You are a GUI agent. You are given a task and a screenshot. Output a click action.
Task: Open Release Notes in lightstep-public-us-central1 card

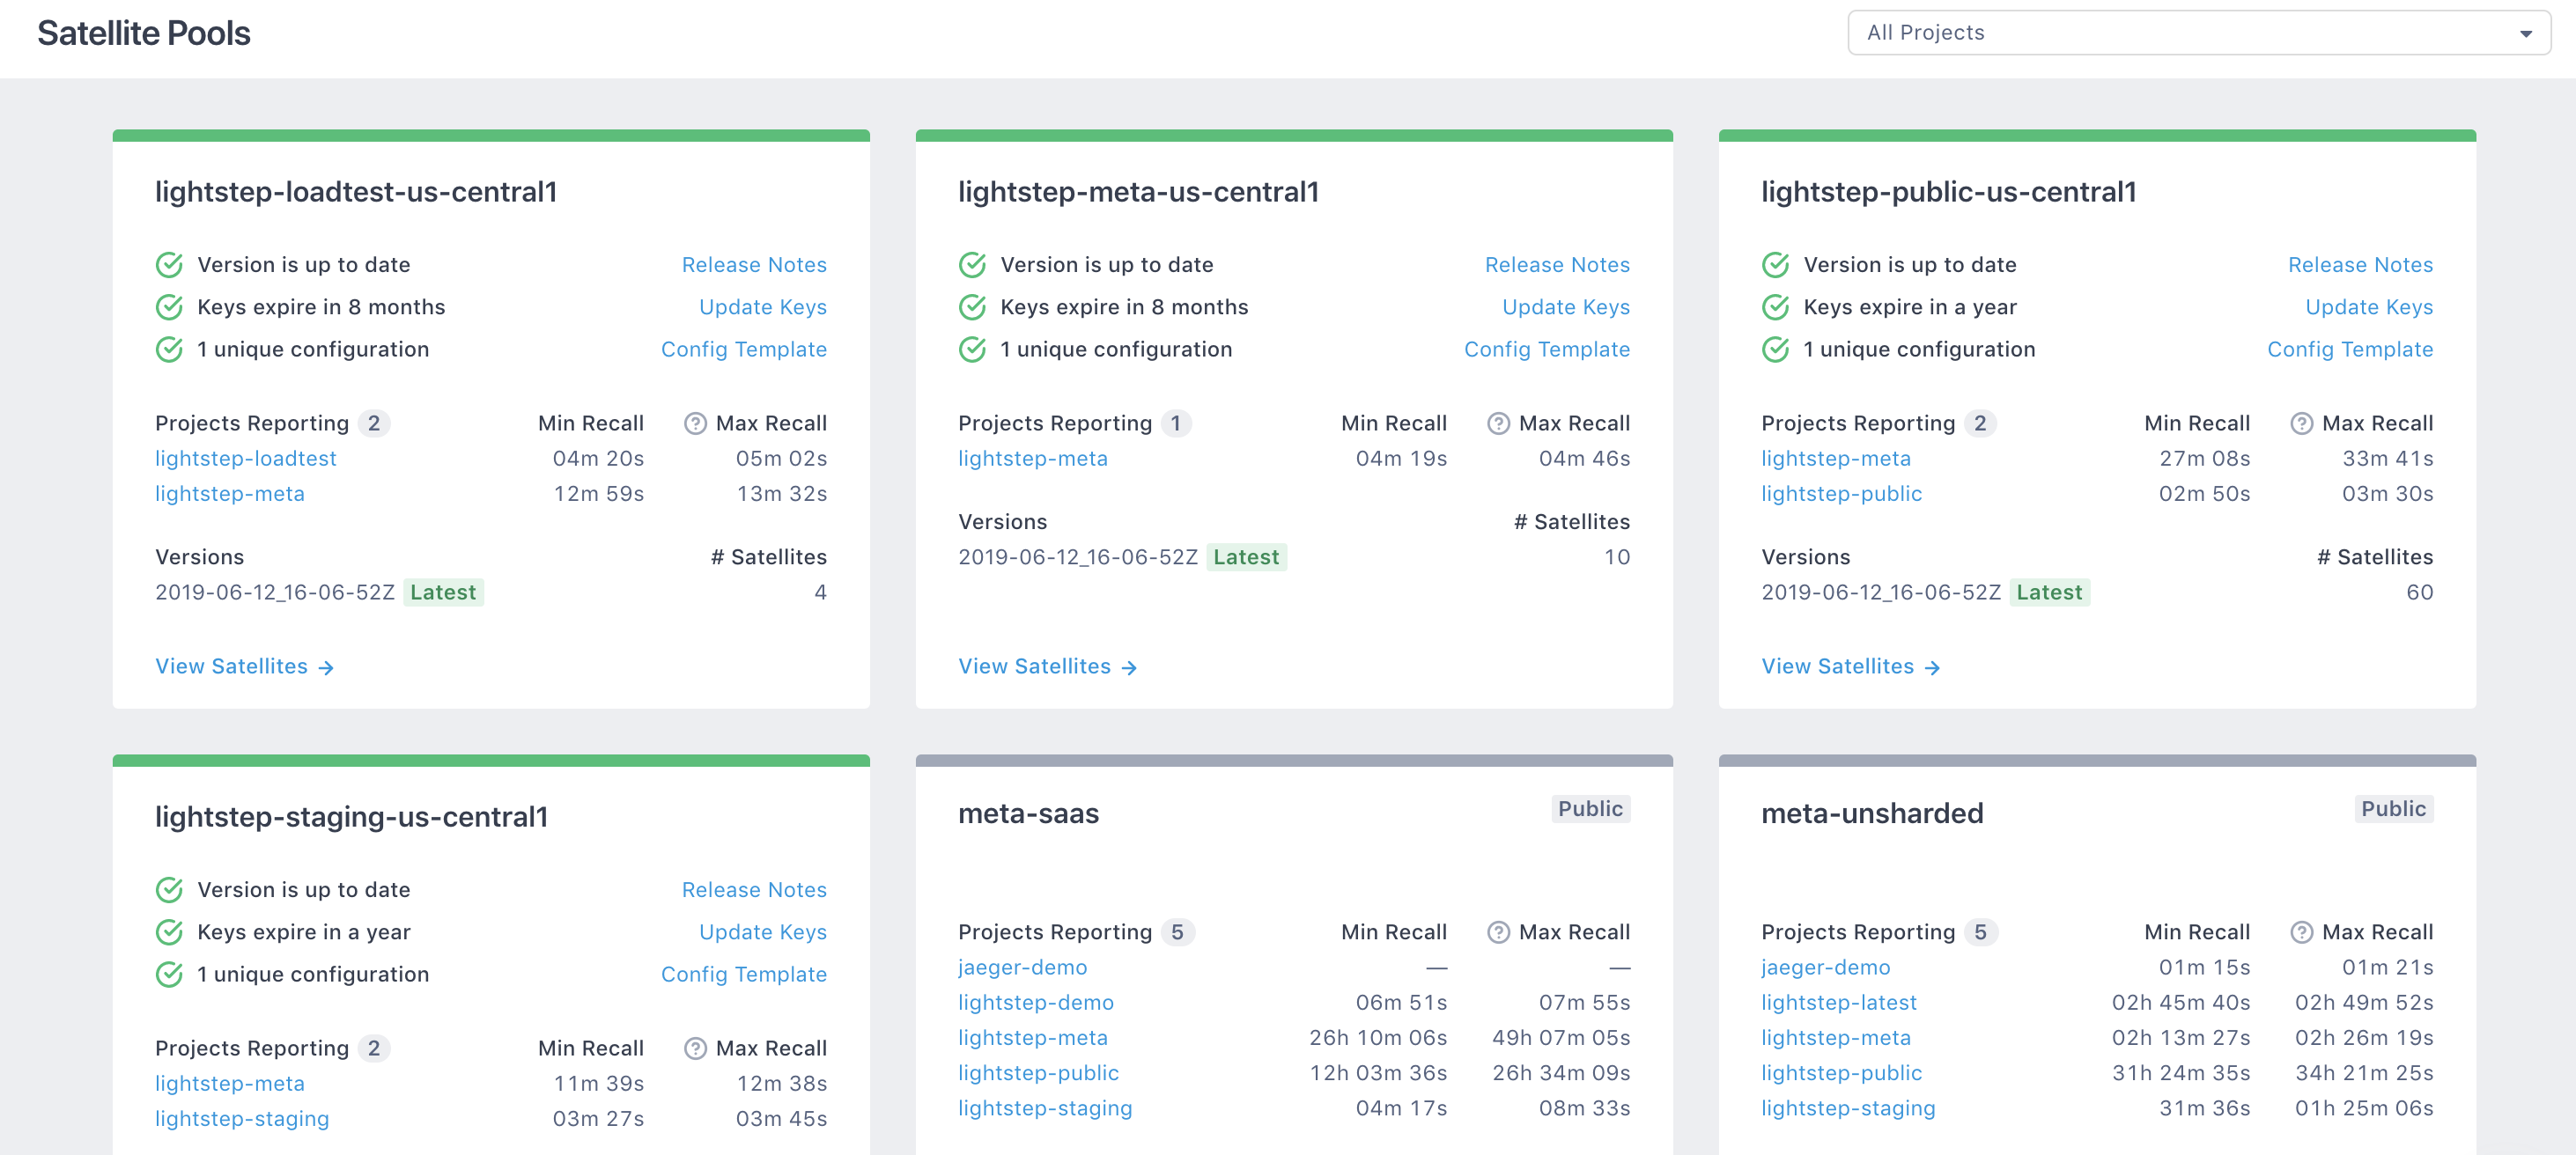2359,265
